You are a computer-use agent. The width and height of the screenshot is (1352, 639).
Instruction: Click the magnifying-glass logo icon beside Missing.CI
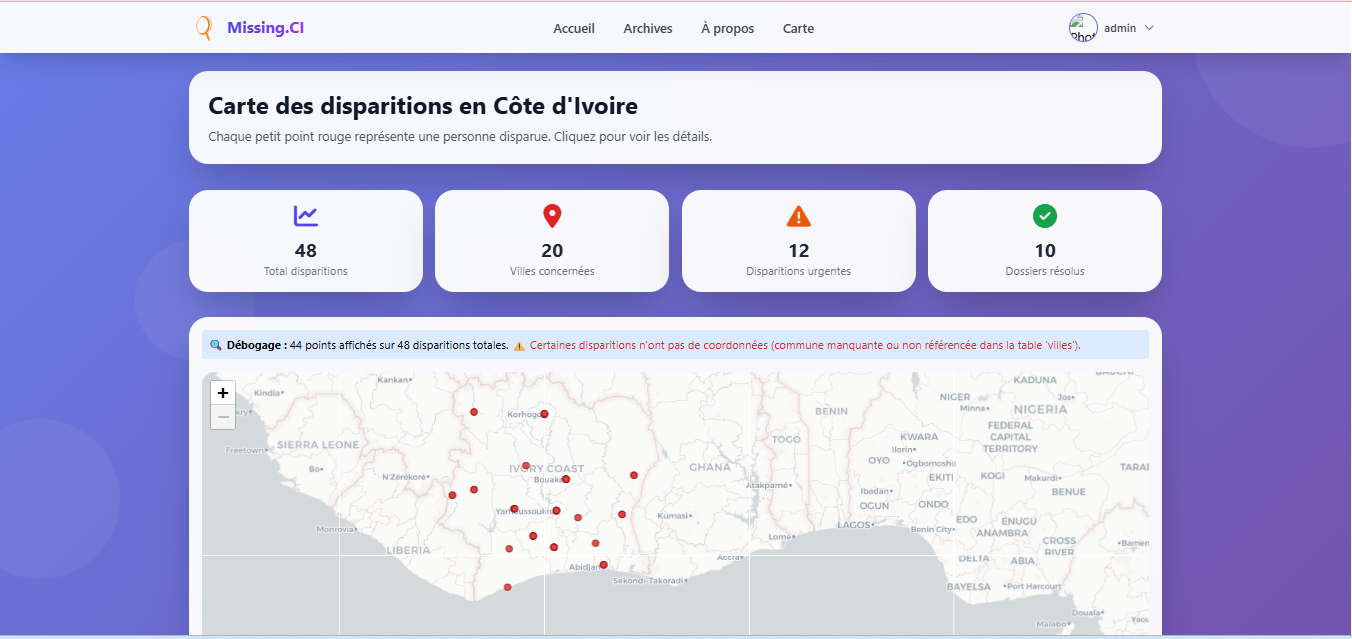pyautogui.click(x=203, y=27)
